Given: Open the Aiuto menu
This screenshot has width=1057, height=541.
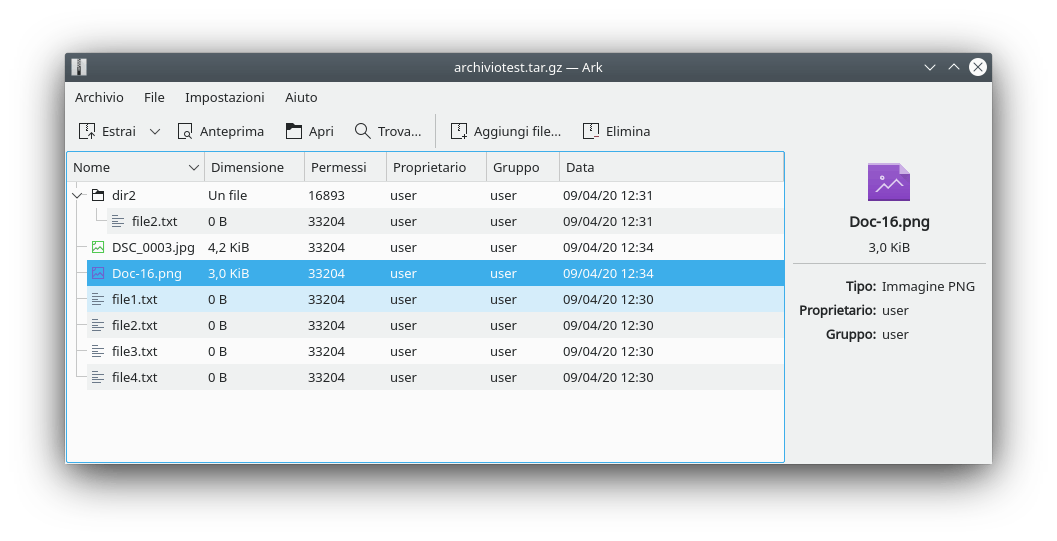Looking at the screenshot, I should pos(301,97).
